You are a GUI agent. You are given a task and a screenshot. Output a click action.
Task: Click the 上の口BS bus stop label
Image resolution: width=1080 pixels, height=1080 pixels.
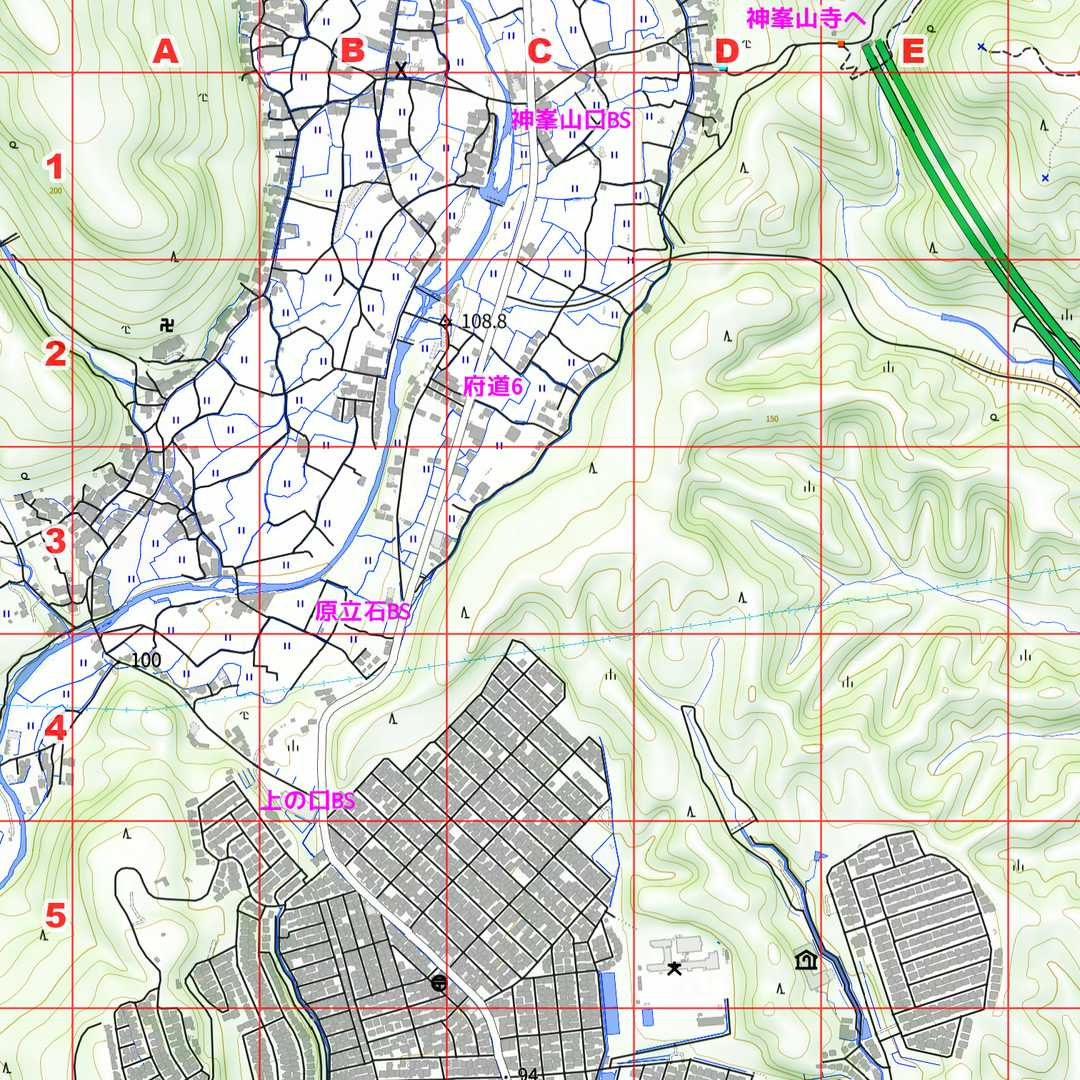tap(308, 801)
